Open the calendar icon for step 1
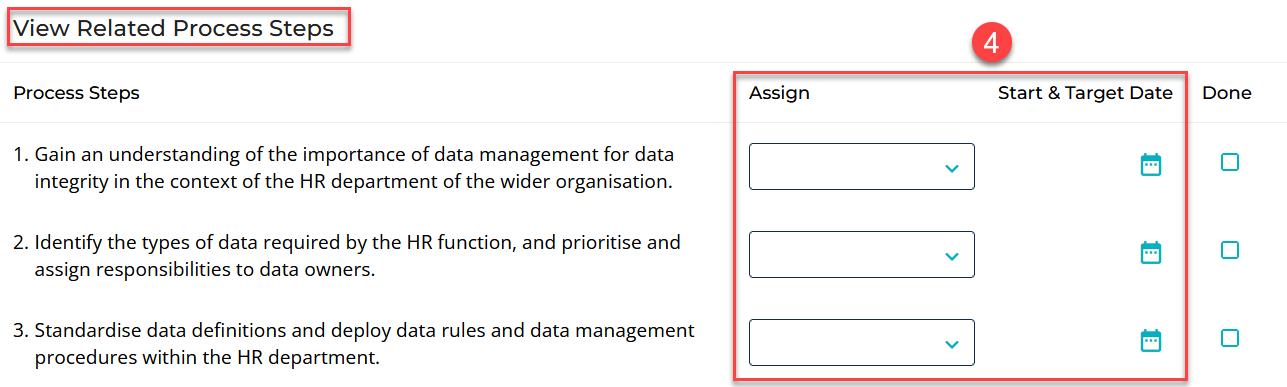Image resolution: width=1287 pixels, height=387 pixels. click(1151, 165)
